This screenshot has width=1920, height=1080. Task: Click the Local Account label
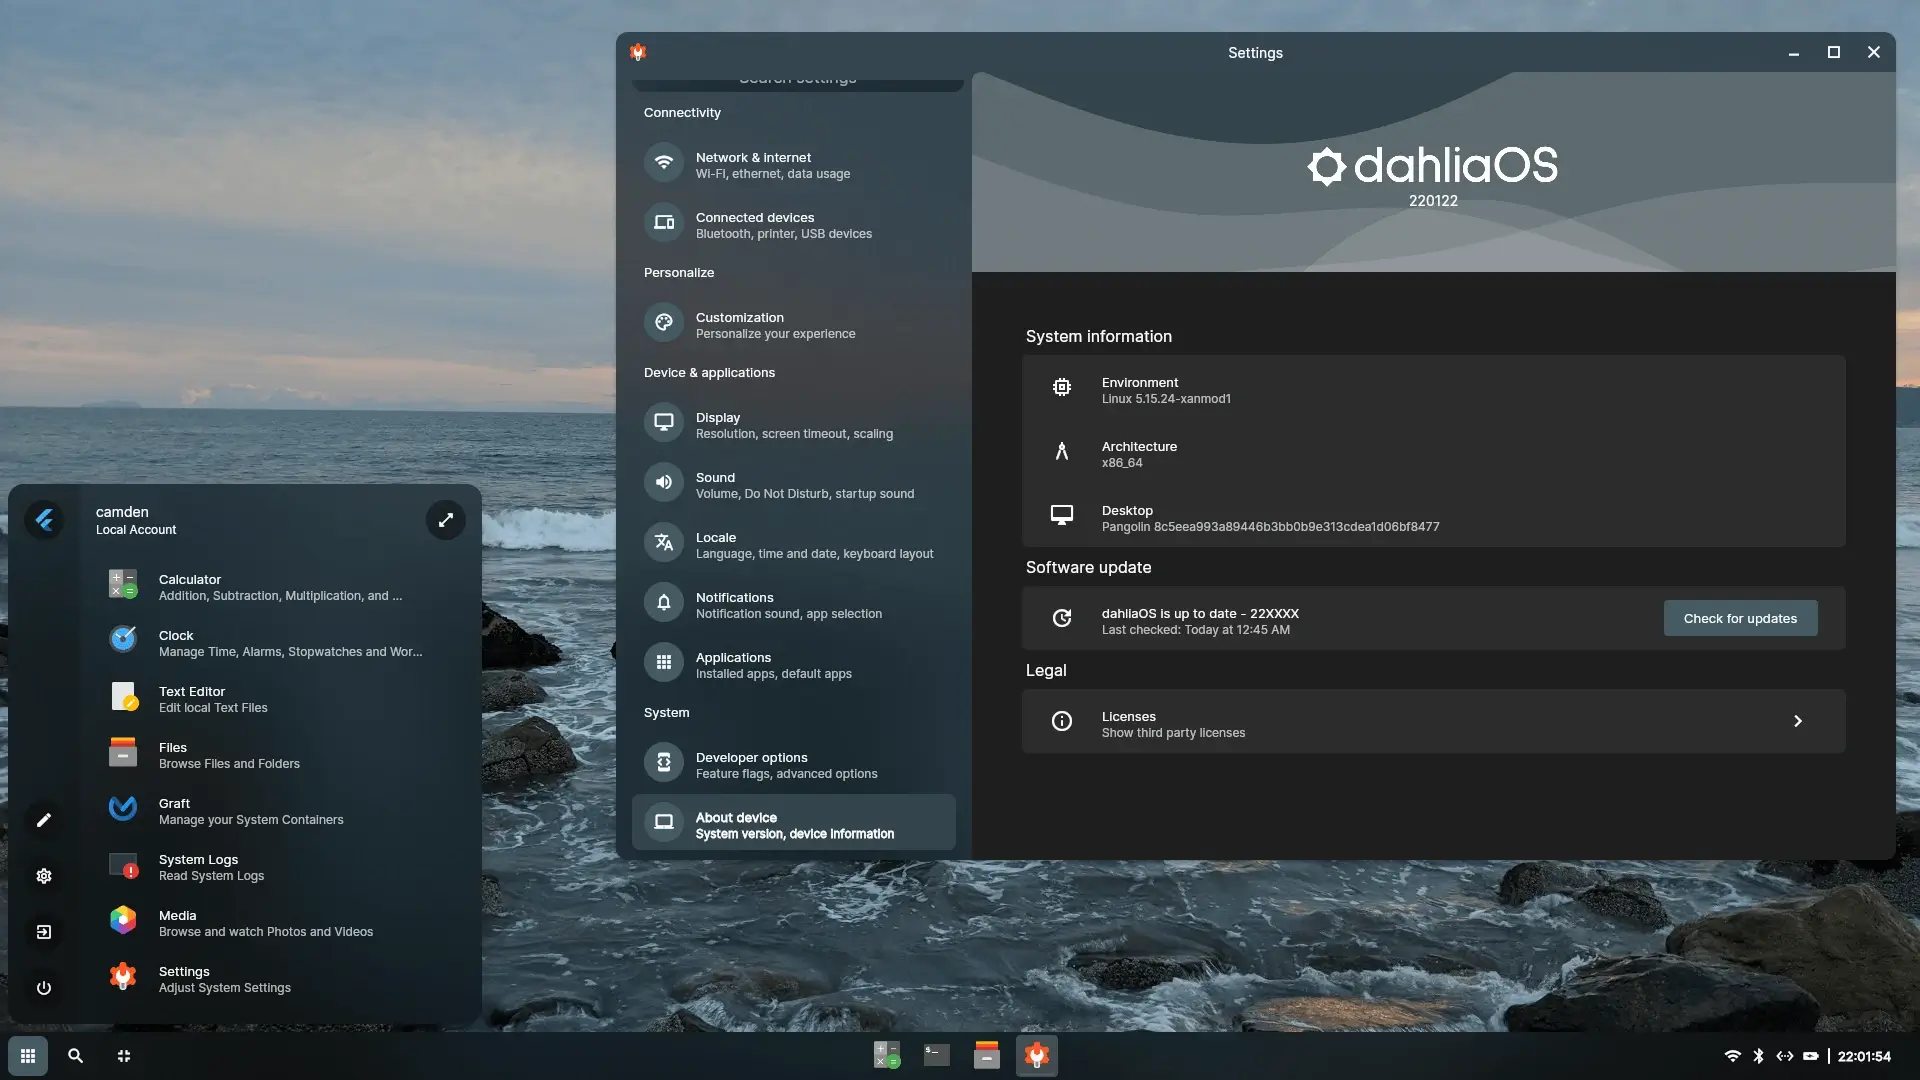[x=136, y=530]
